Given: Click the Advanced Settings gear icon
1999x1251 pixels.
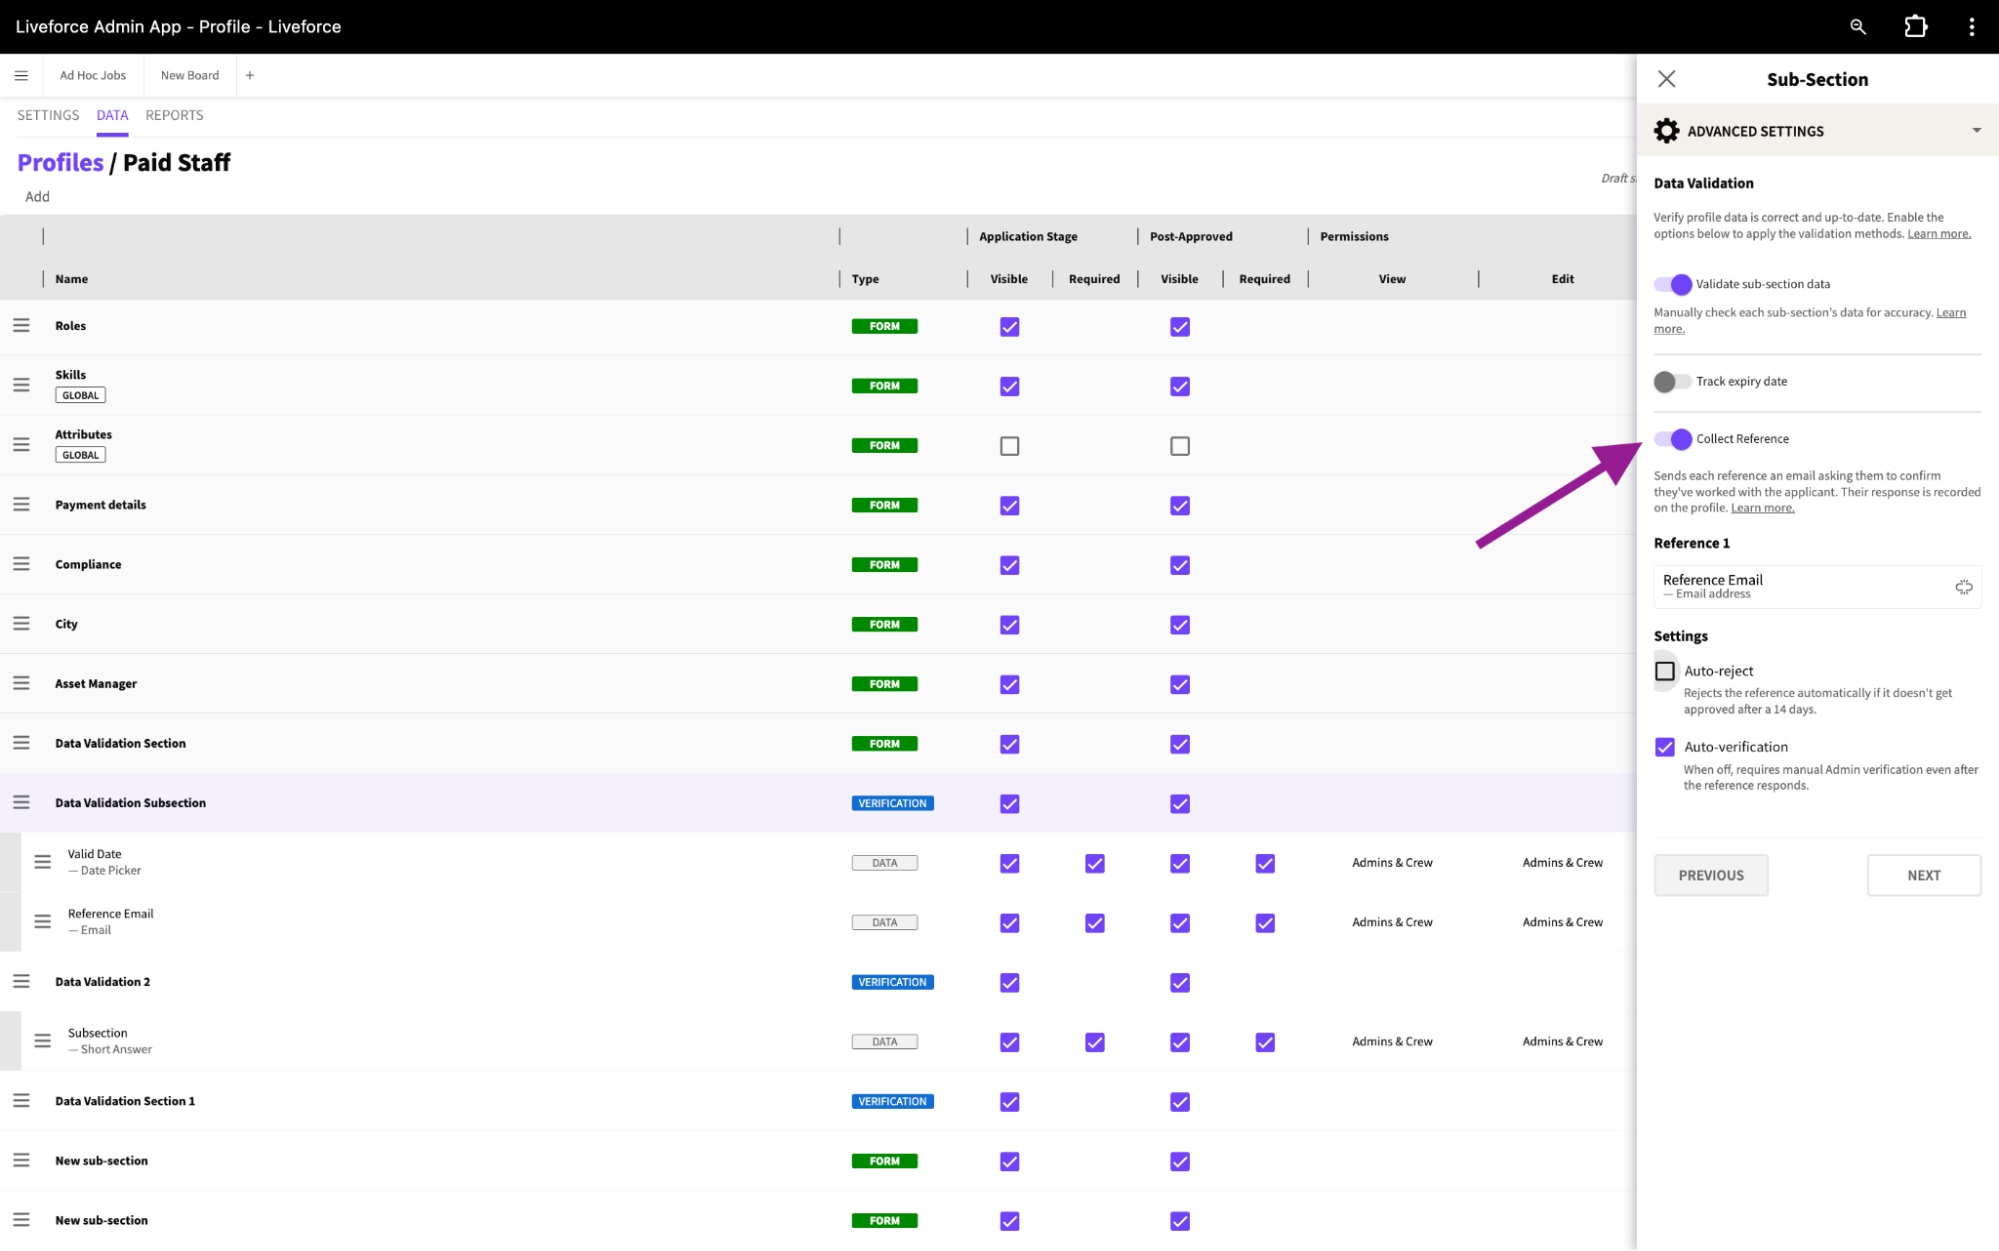Looking at the screenshot, I should point(1666,131).
